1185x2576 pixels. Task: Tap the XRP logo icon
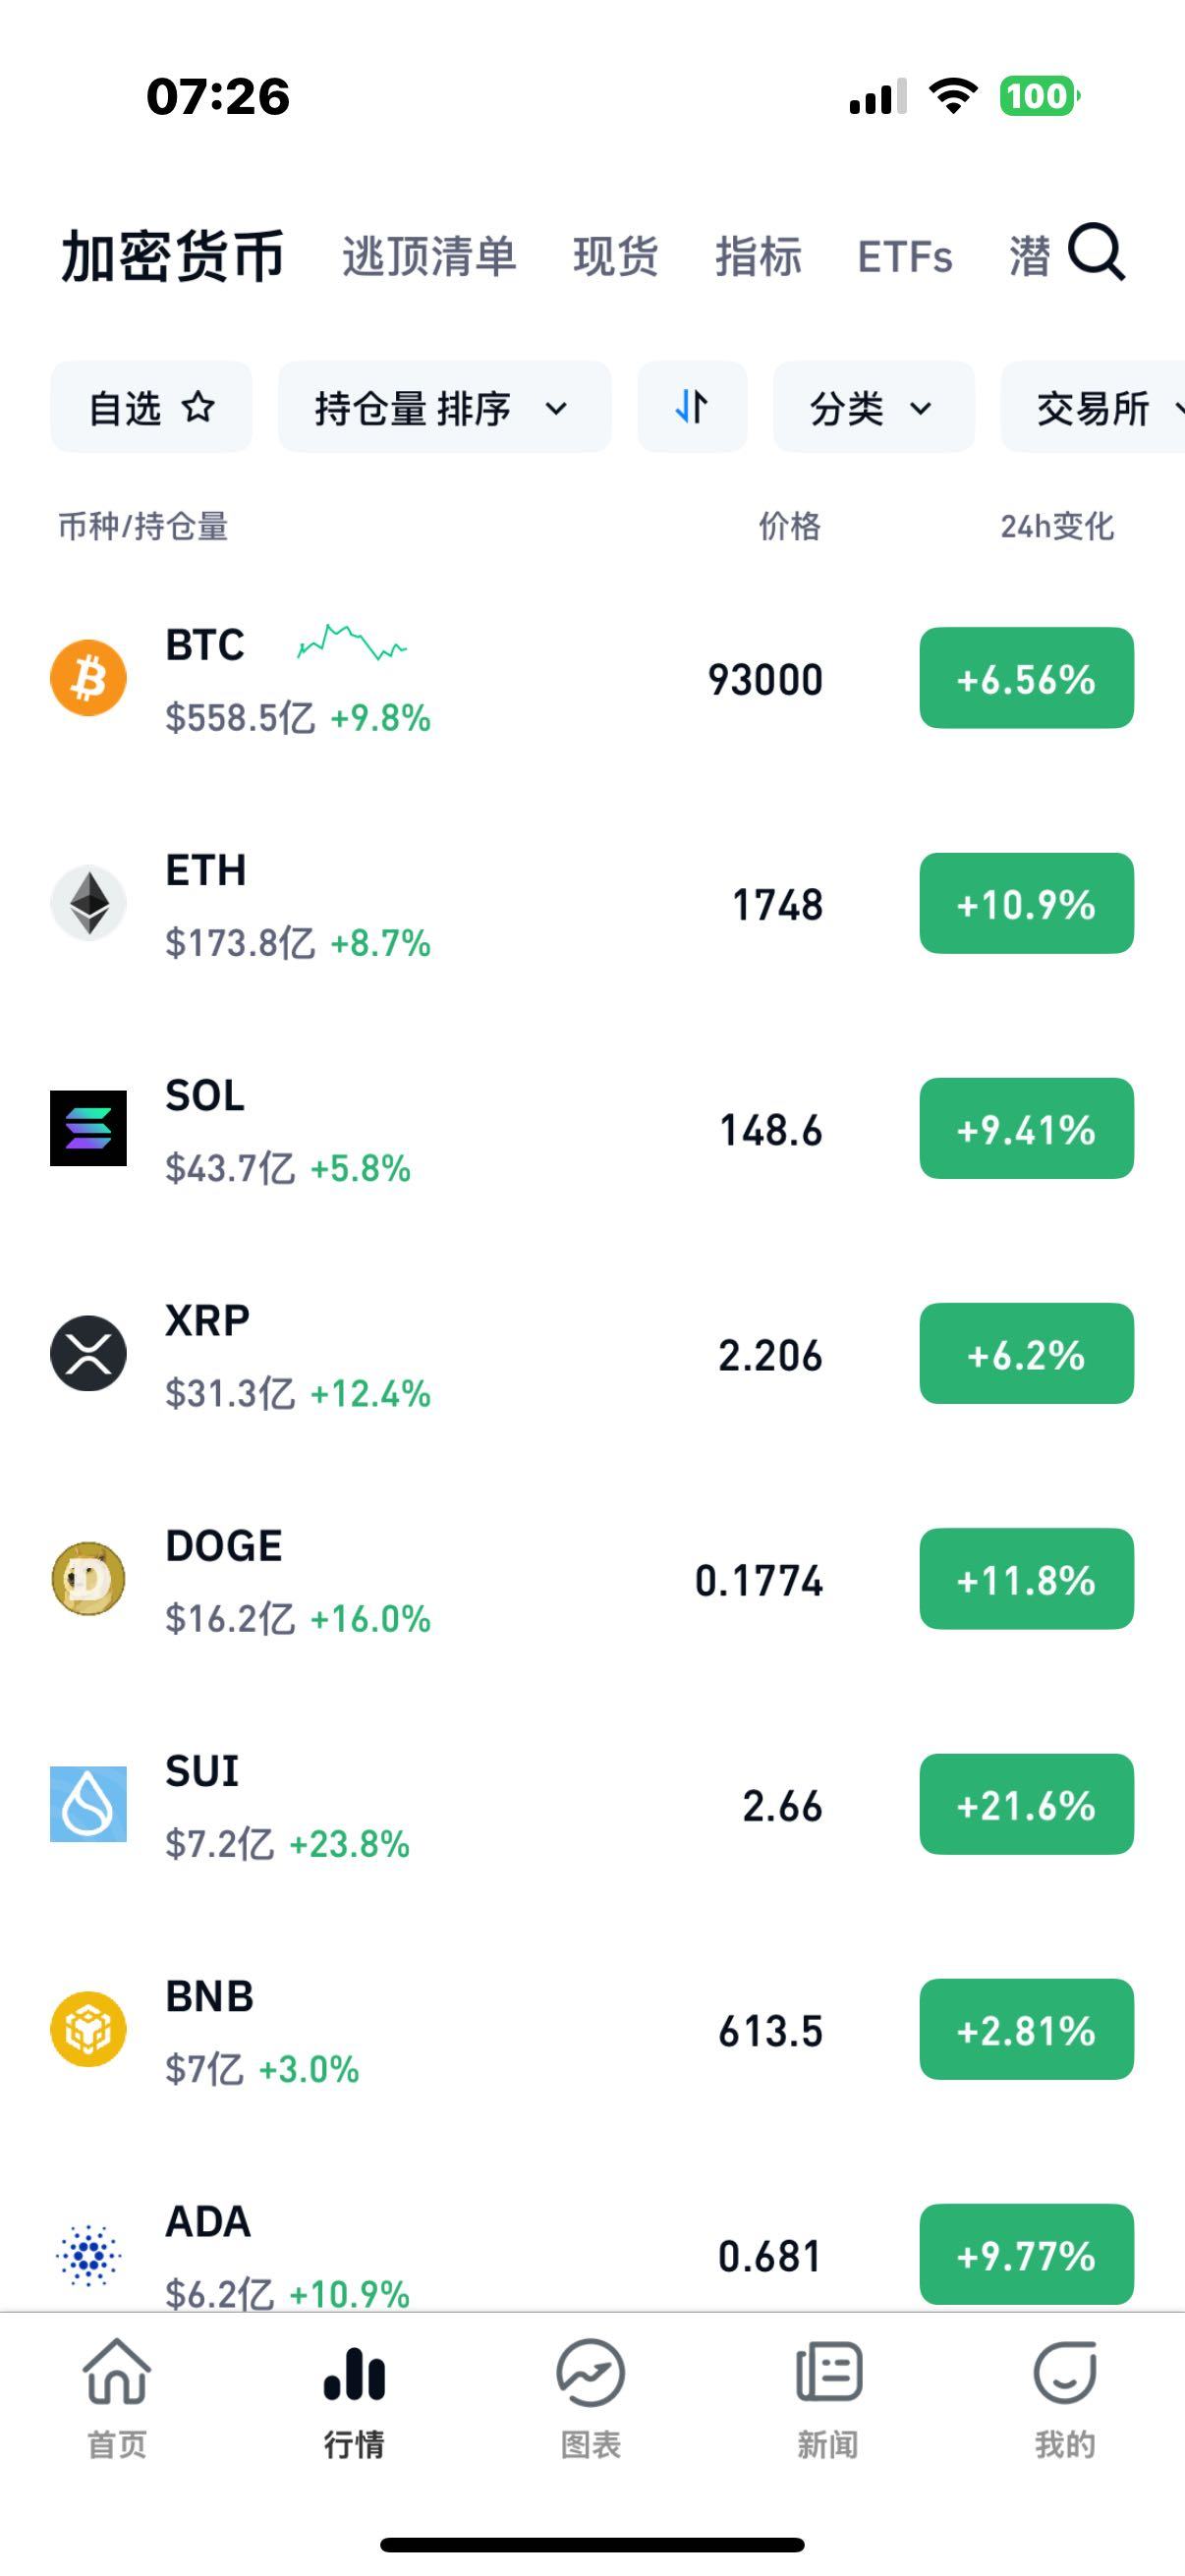[88, 1353]
